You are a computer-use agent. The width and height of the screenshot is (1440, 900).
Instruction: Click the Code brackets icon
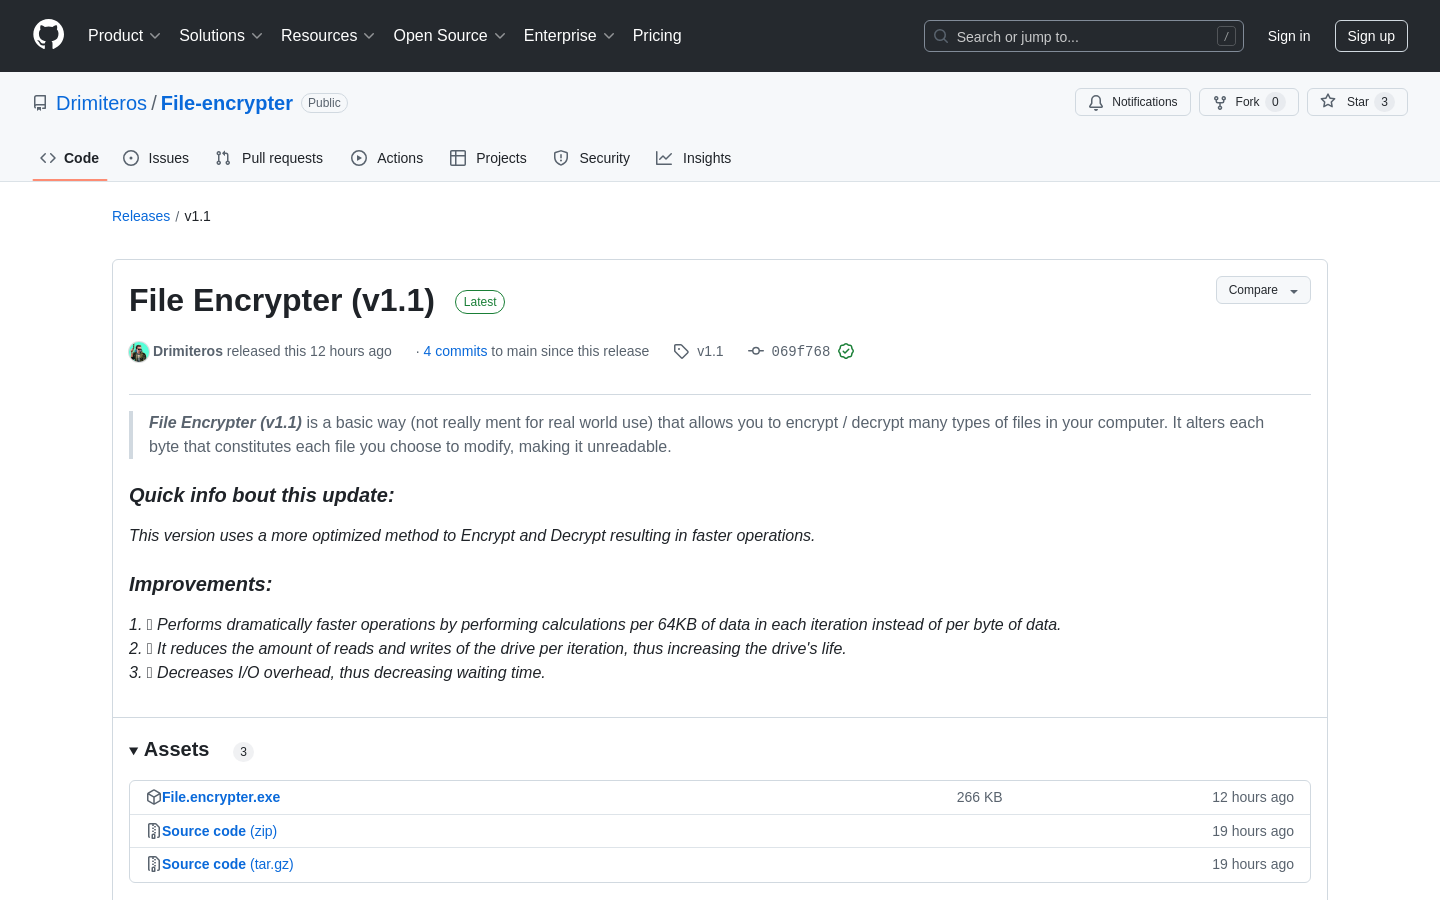tap(48, 158)
